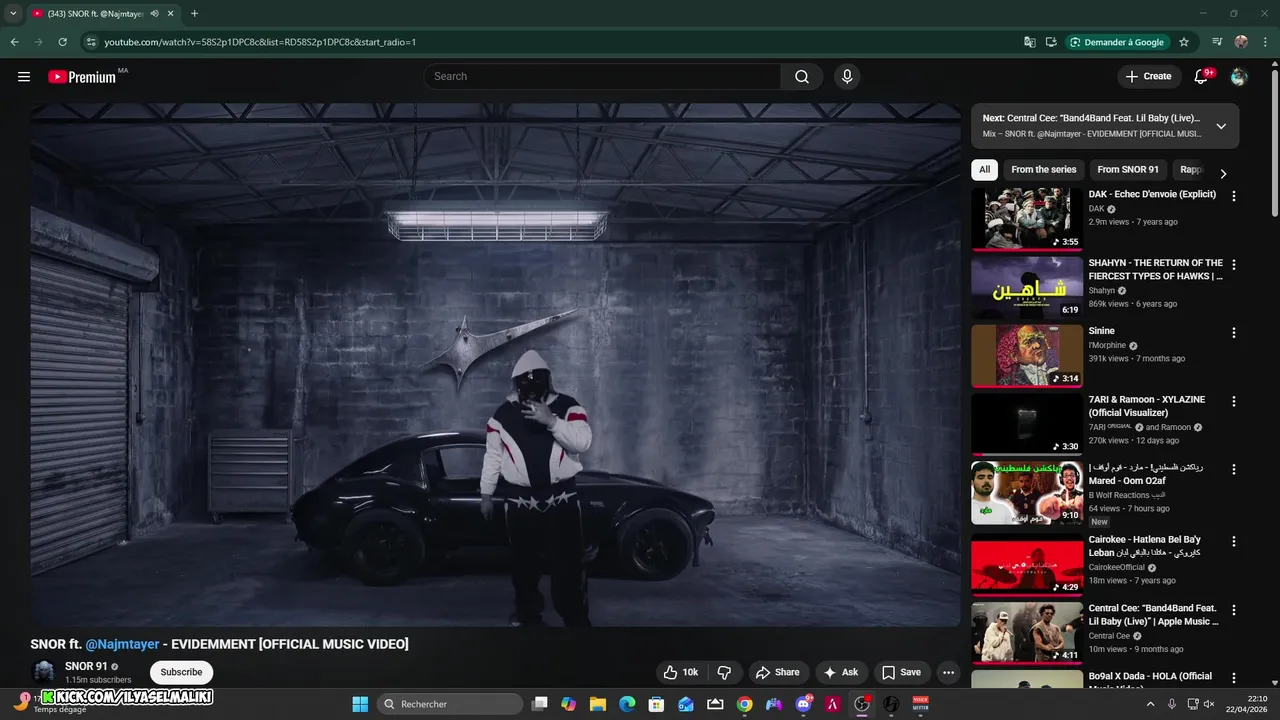Open 7ARI & Ramoon XYLAZINE title
This screenshot has width=1280, height=720.
click(x=1147, y=406)
